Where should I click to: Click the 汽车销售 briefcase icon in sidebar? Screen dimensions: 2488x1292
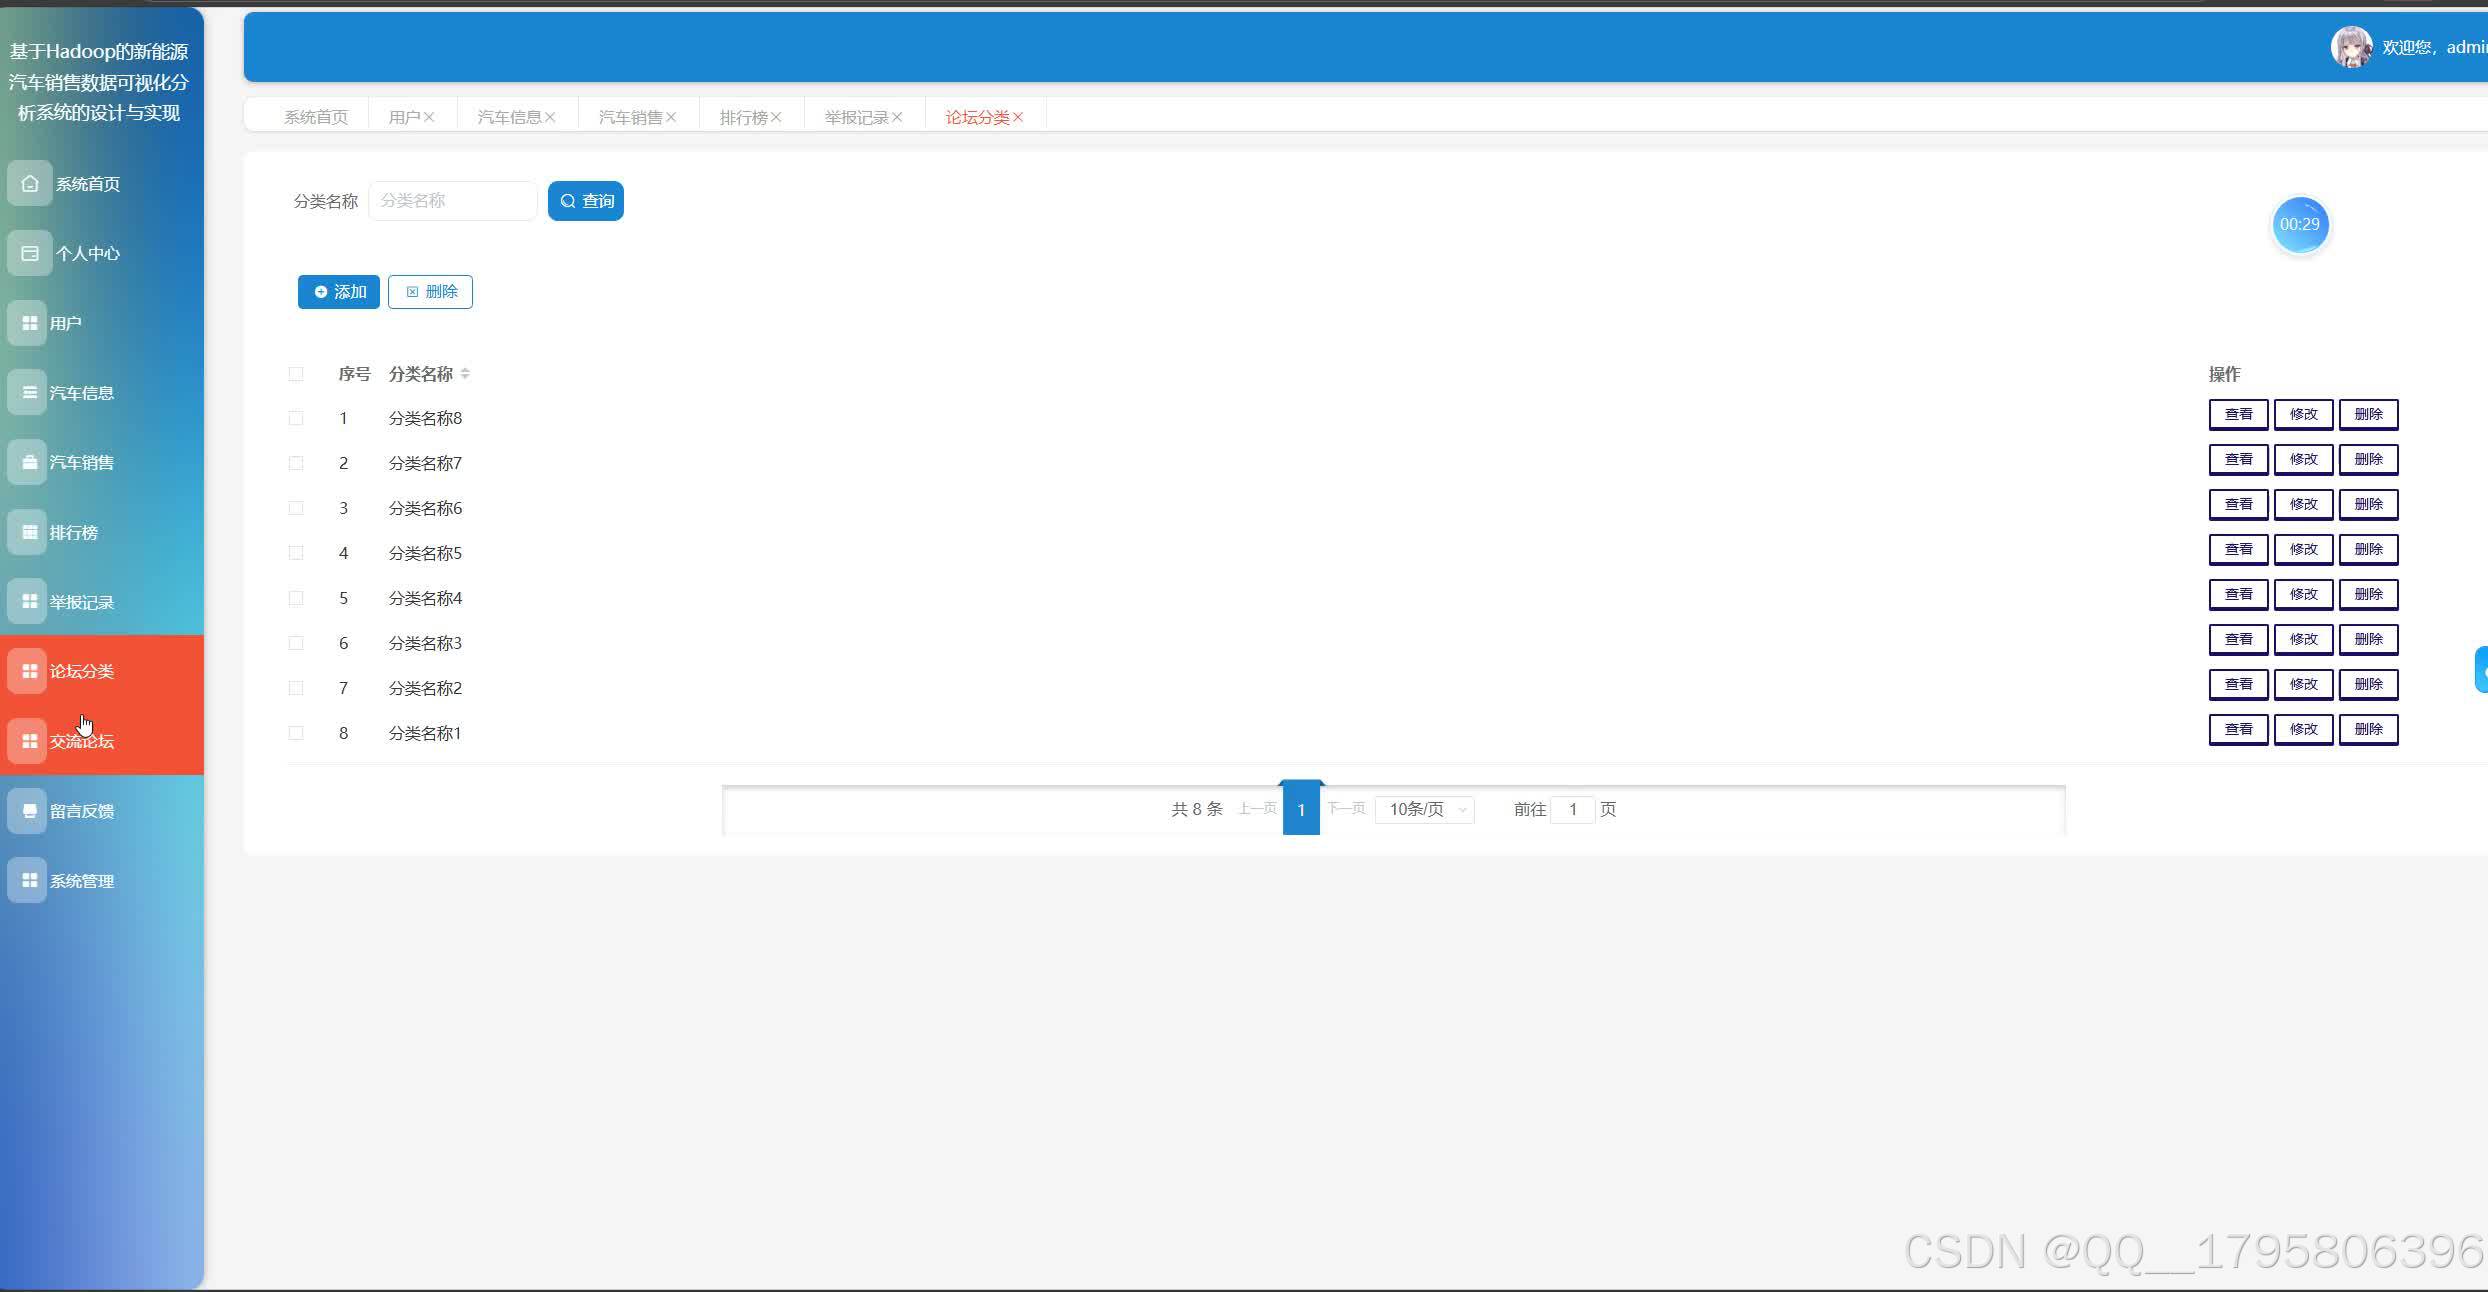[x=30, y=463]
